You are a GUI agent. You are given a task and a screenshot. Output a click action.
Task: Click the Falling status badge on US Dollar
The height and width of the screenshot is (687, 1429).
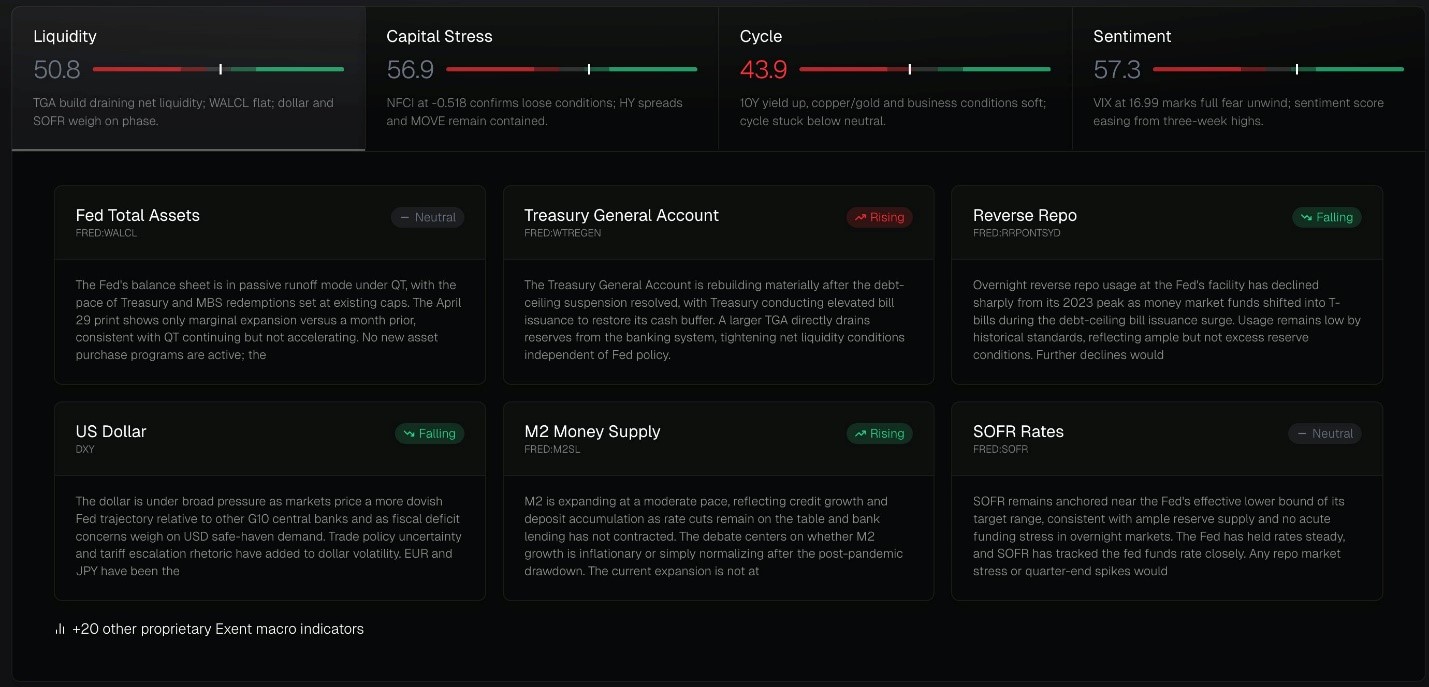(x=429, y=433)
